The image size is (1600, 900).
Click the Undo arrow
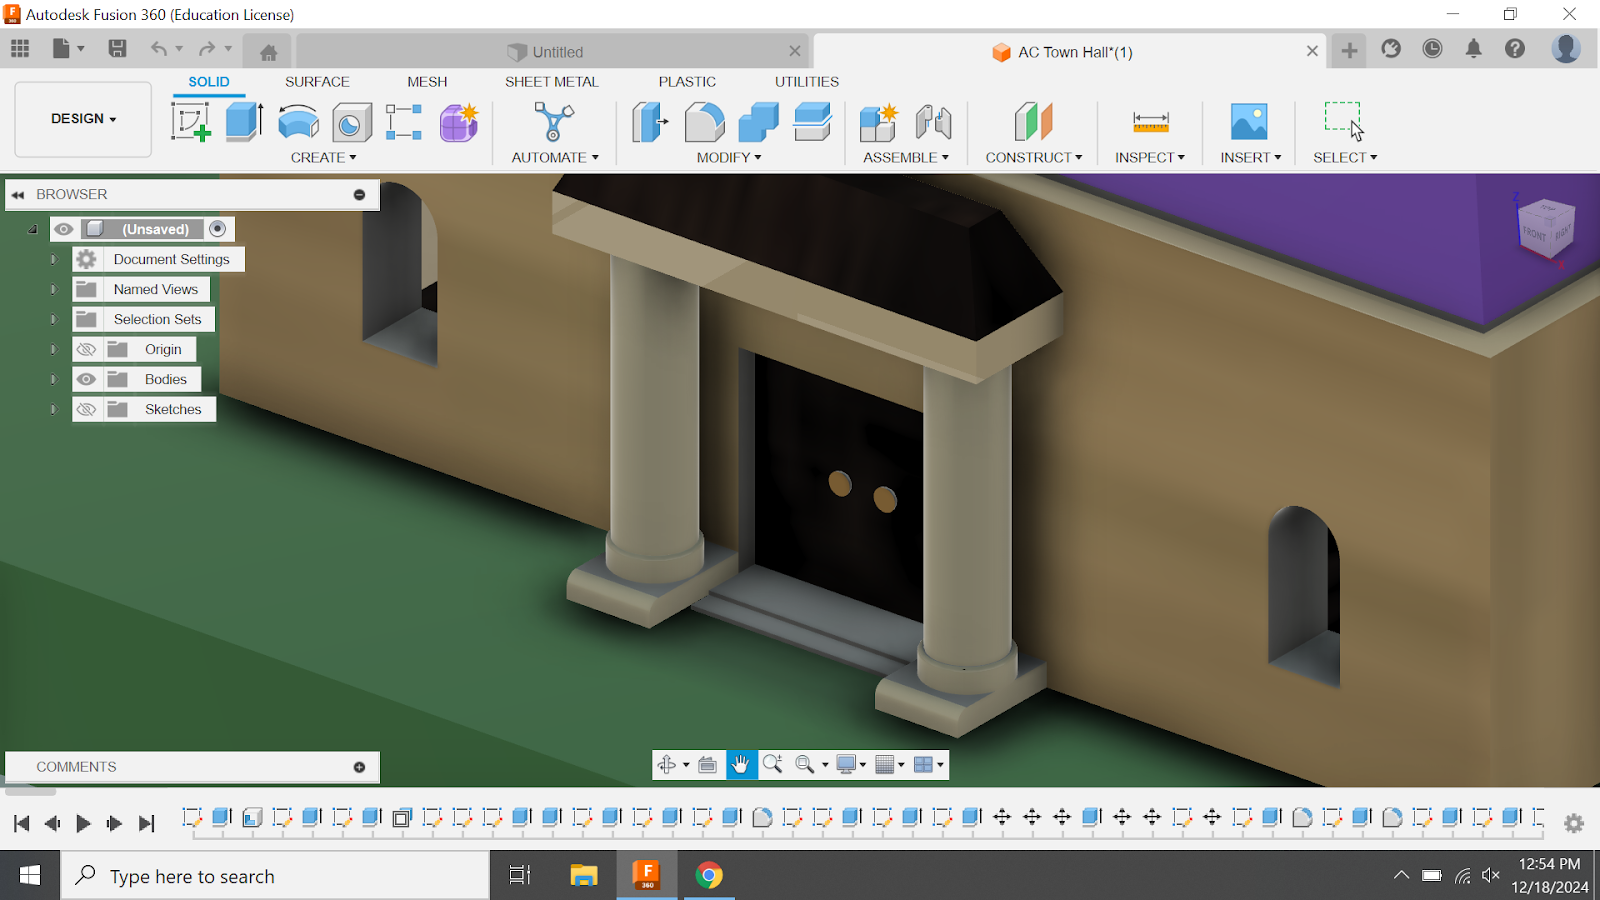(x=159, y=48)
